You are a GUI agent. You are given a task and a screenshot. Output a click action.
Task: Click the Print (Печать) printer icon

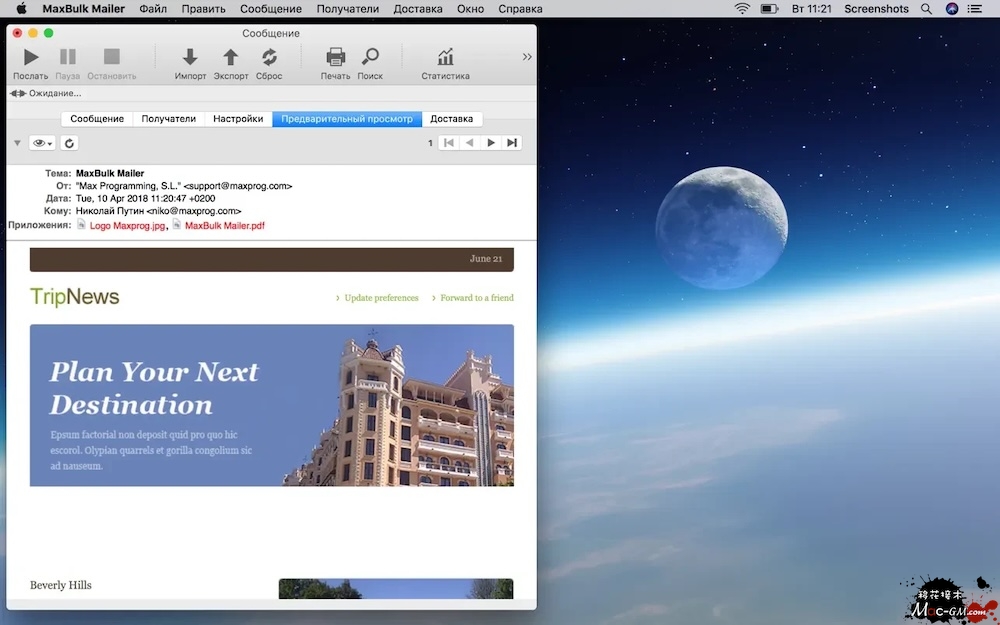tap(336, 58)
